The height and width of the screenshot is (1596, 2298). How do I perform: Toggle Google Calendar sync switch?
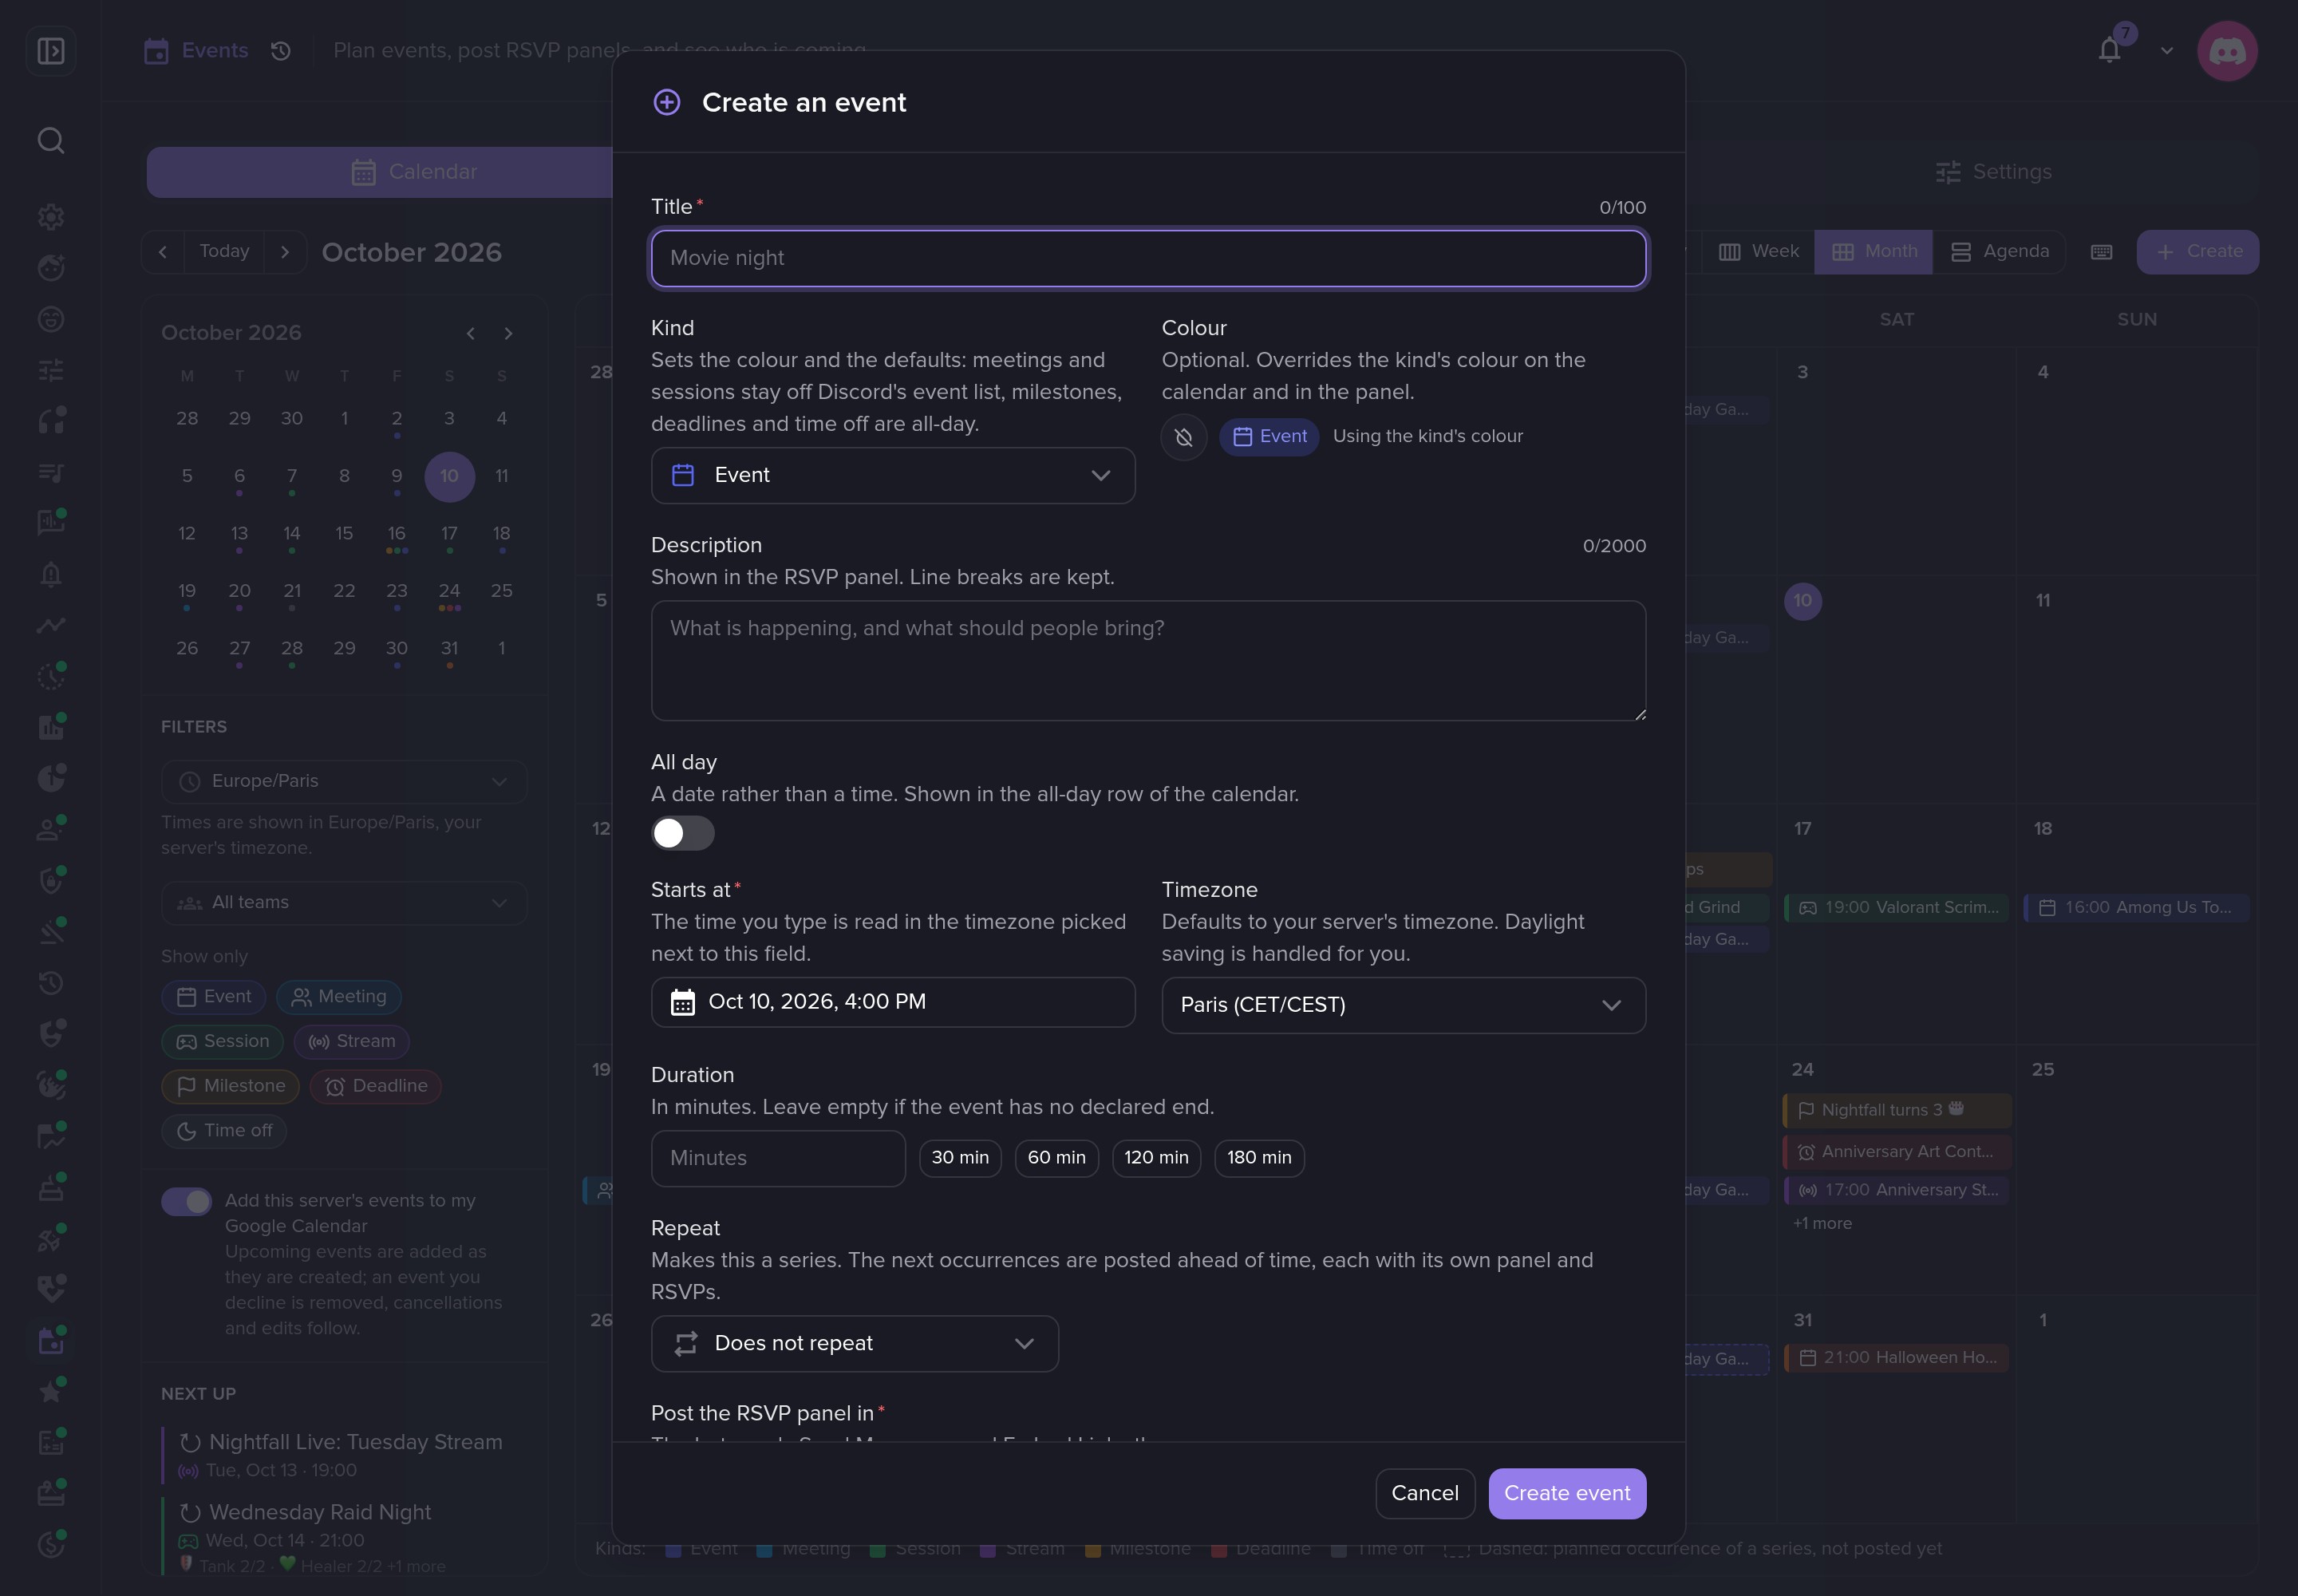click(187, 1201)
